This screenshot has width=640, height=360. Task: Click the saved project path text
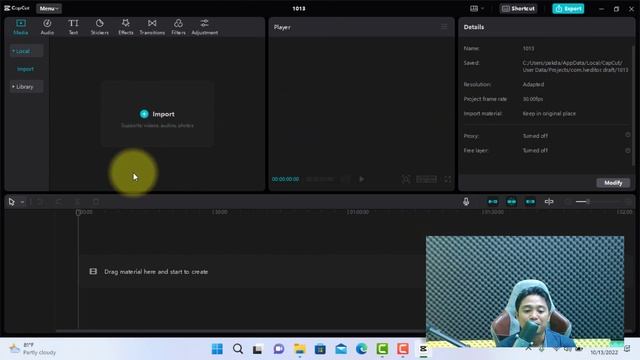pos(575,67)
